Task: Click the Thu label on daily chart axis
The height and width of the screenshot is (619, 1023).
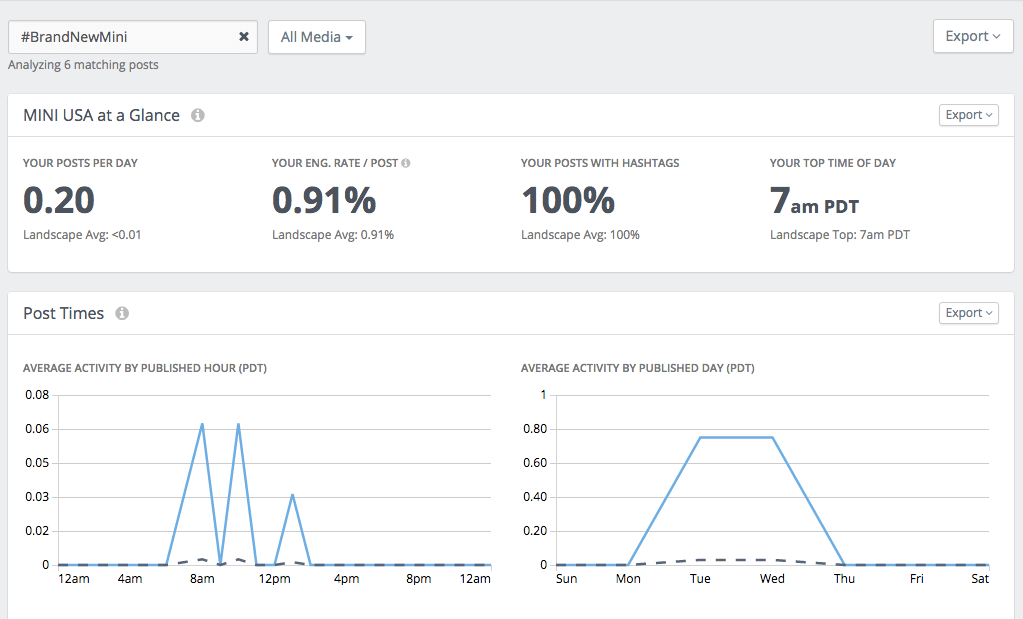Action: [844, 579]
